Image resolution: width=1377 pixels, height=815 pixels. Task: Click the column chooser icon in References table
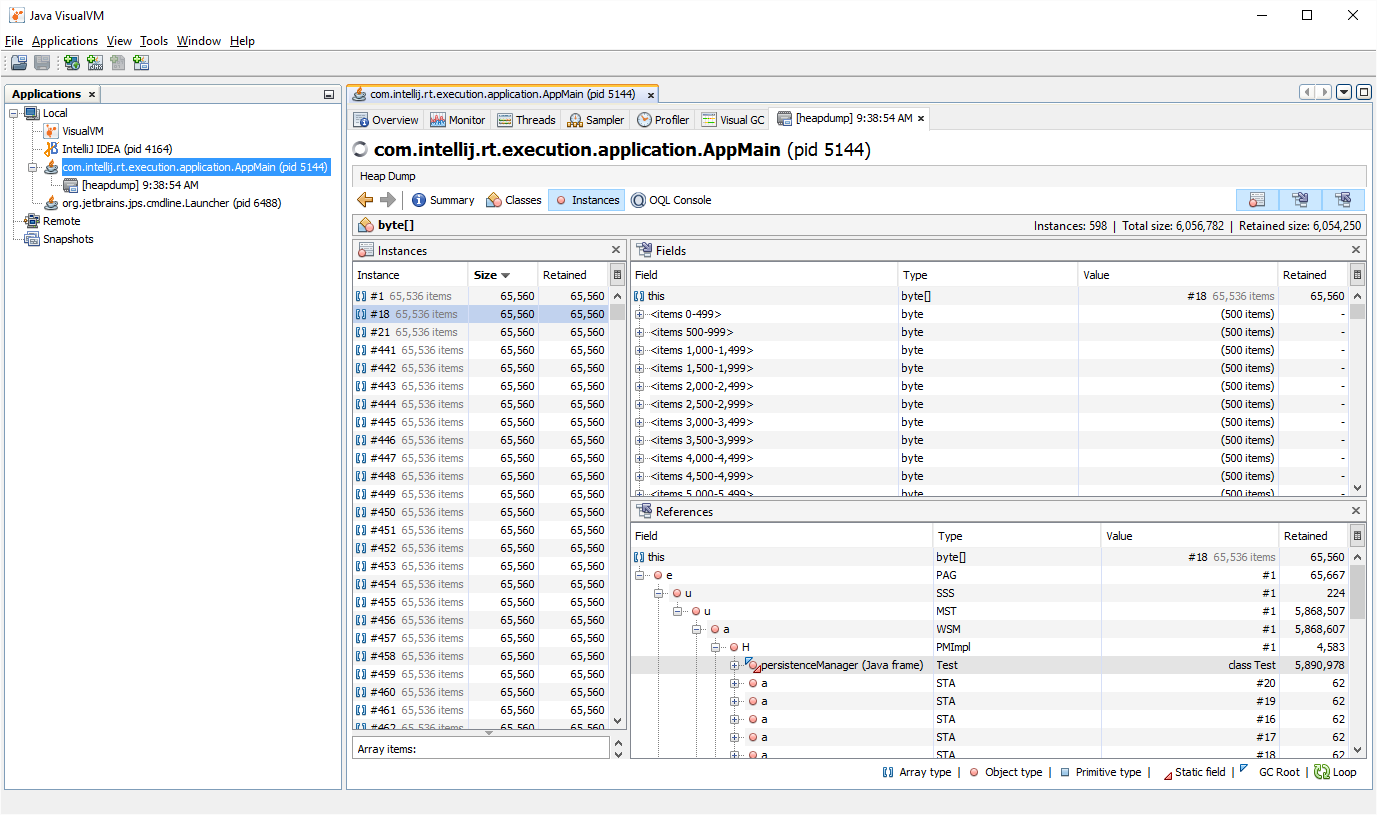point(1357,536)
